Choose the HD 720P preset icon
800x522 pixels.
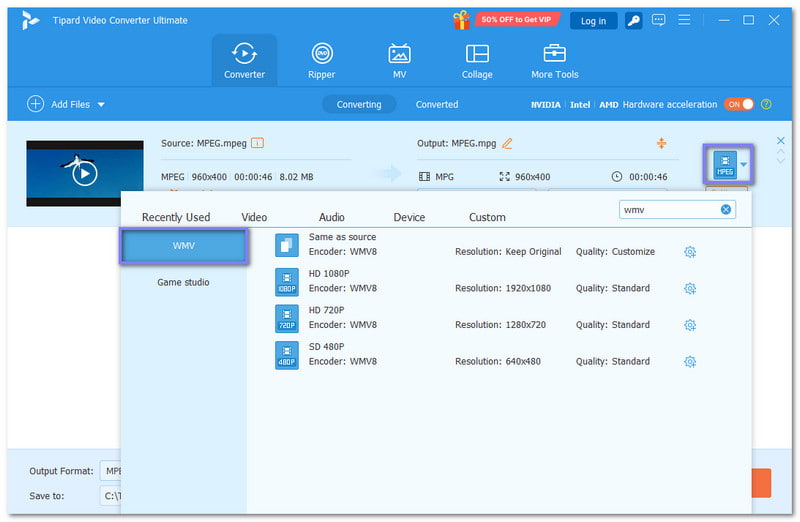(x=287, y=318)
